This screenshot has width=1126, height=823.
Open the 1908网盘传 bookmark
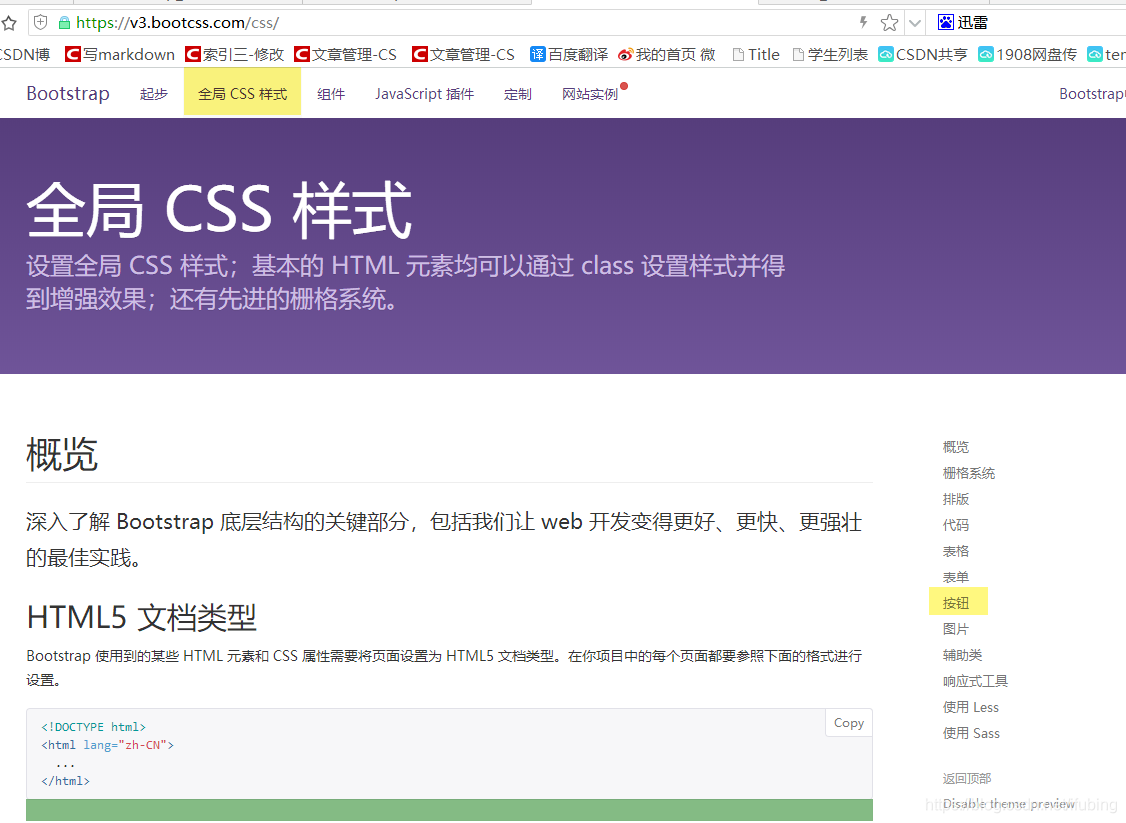click(1028, 55)
